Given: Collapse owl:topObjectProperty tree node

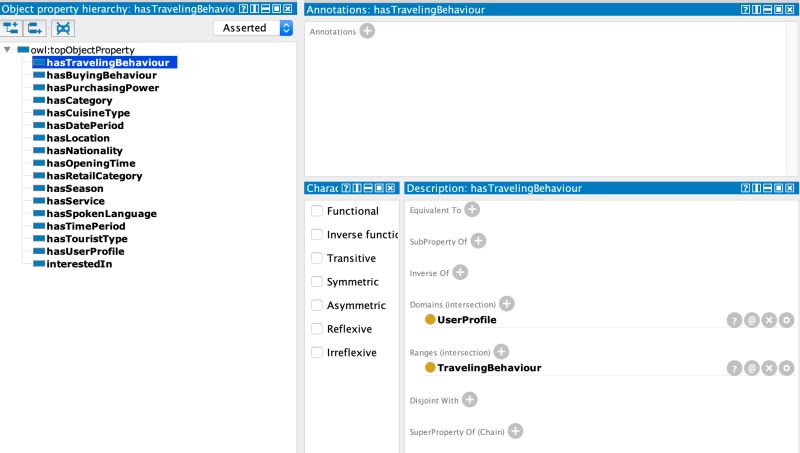Looking at the screenshot, I should 7,49.
